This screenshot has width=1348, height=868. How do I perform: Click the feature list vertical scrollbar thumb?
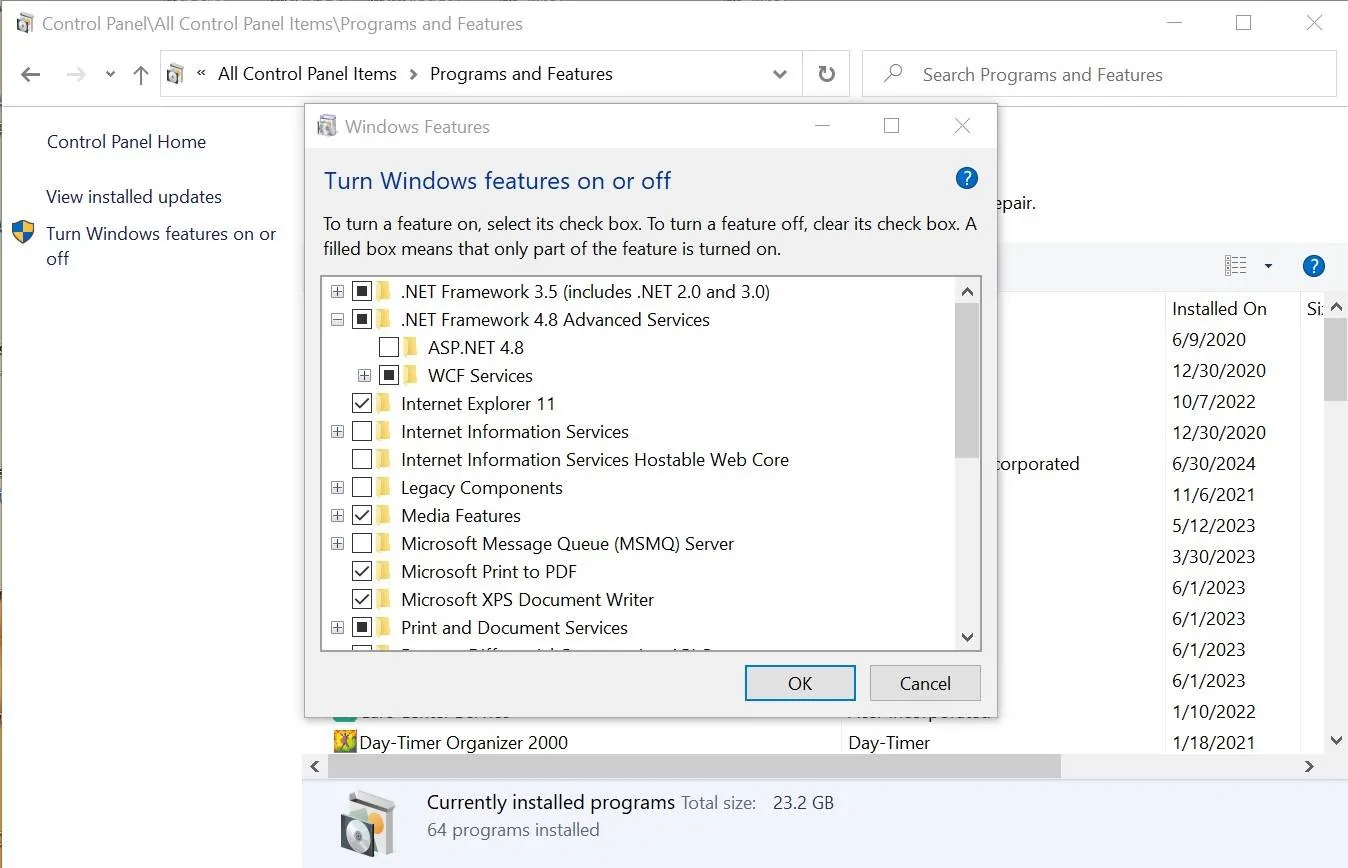[967, 381]
